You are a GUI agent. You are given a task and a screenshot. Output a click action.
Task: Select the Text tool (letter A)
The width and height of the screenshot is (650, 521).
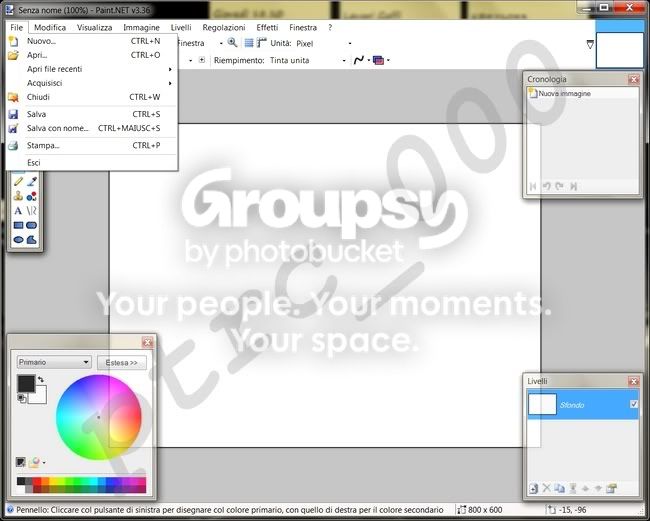click(18, 211)
